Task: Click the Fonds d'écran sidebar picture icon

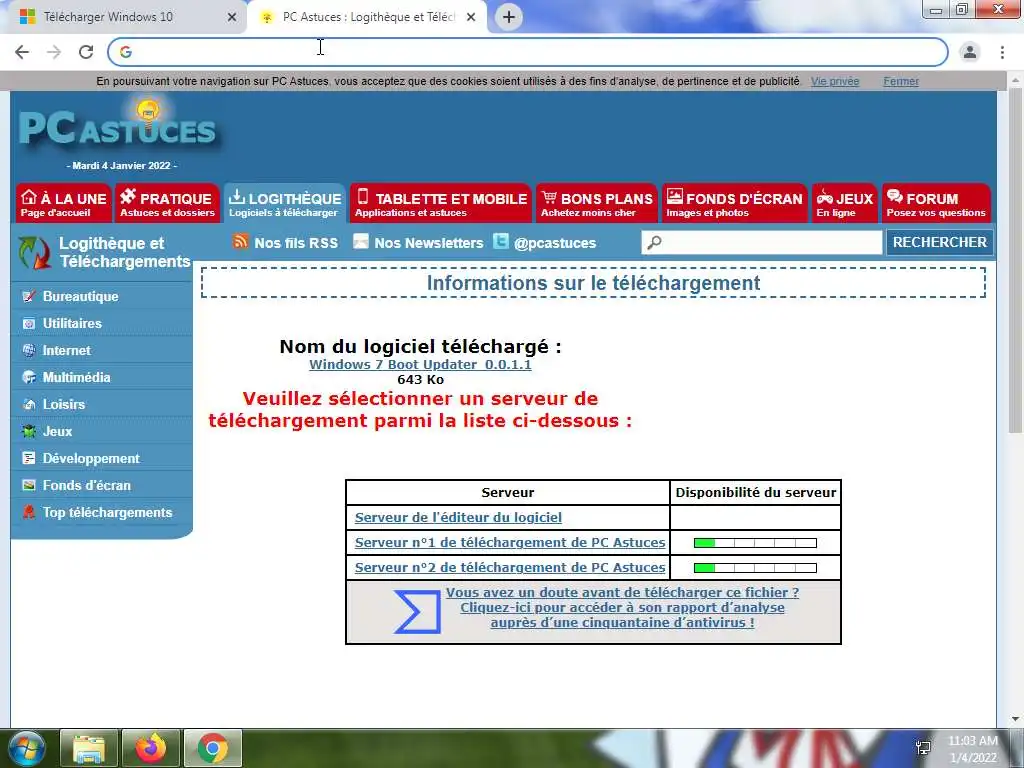Action: point(29,485)
